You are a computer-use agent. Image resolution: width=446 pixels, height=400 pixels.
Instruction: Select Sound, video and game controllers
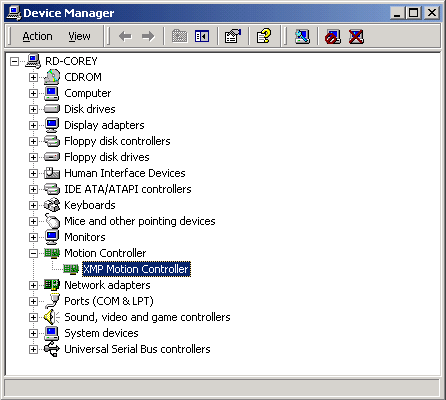pos(147,317)
